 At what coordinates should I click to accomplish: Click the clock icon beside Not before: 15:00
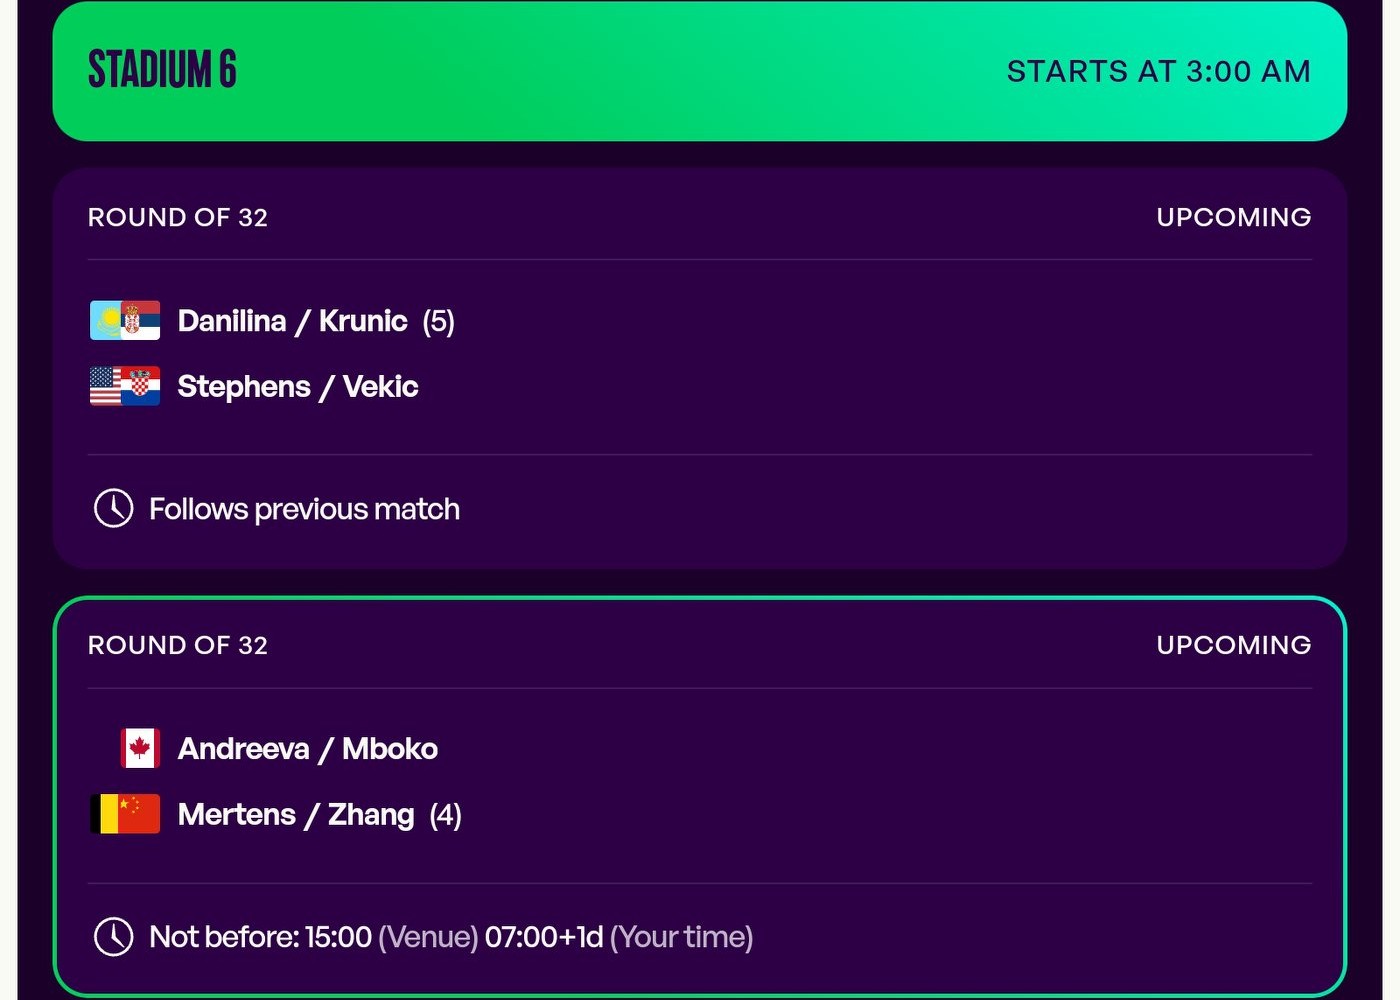click(113, 937)
